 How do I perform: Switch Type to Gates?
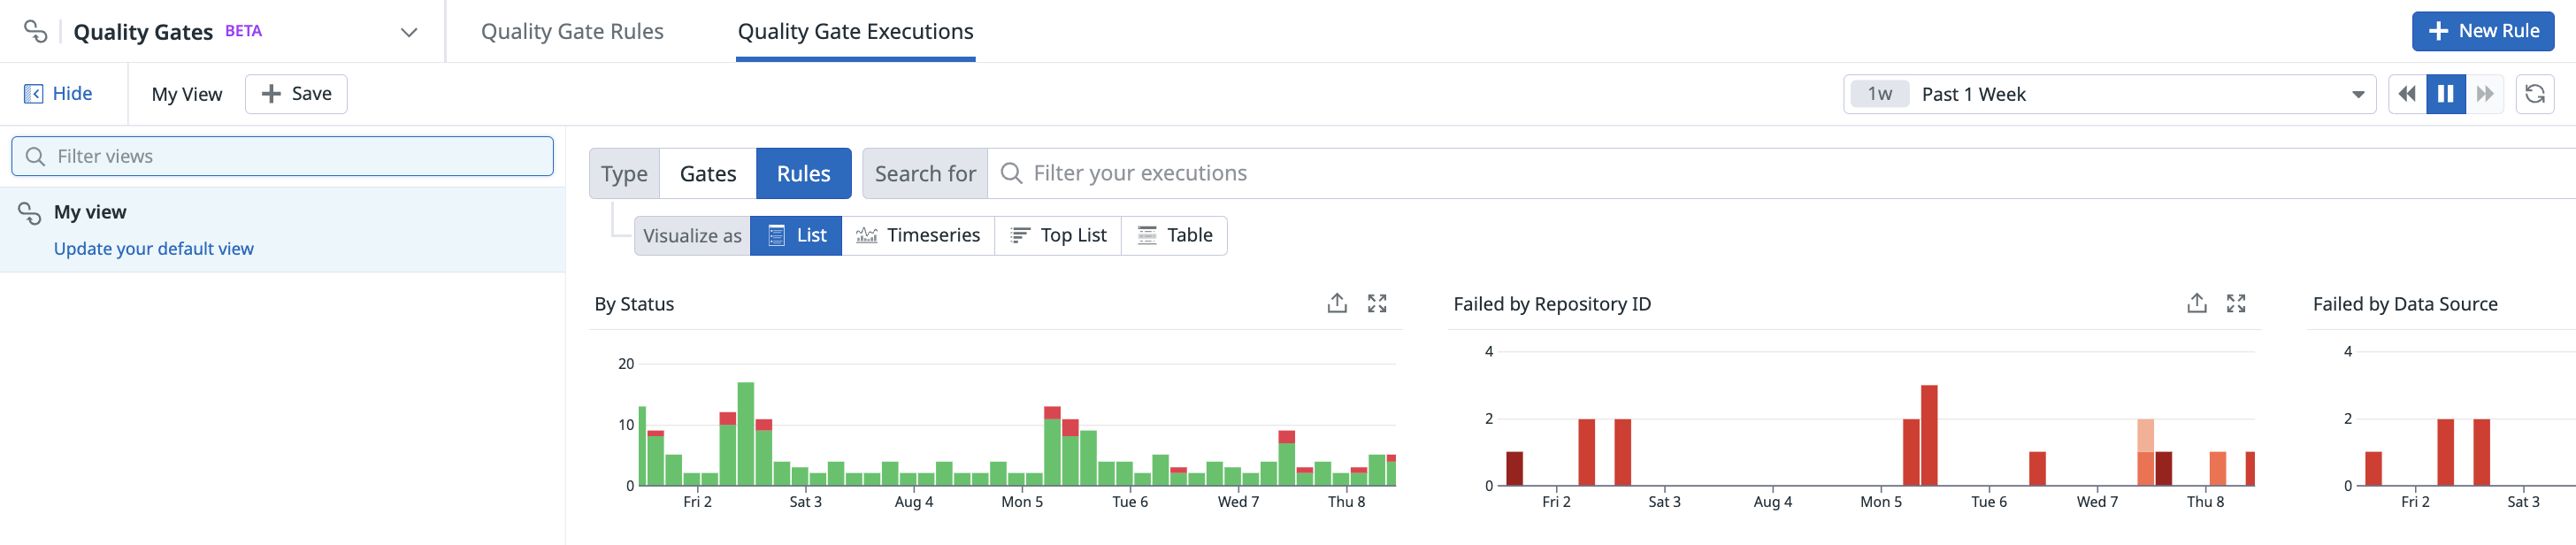[x=707, y=174]
